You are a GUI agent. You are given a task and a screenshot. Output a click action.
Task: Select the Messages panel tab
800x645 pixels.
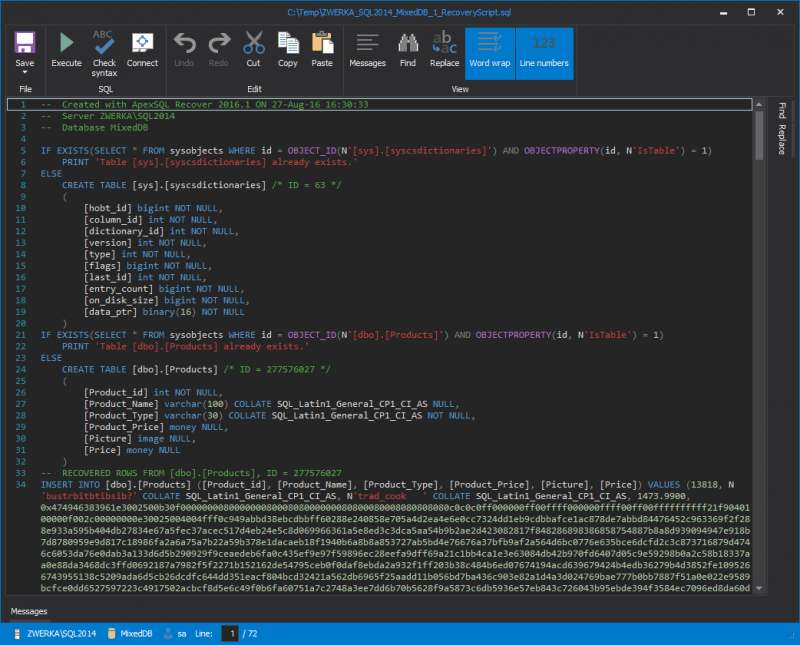pyautogui.click(x=28, y=610)
